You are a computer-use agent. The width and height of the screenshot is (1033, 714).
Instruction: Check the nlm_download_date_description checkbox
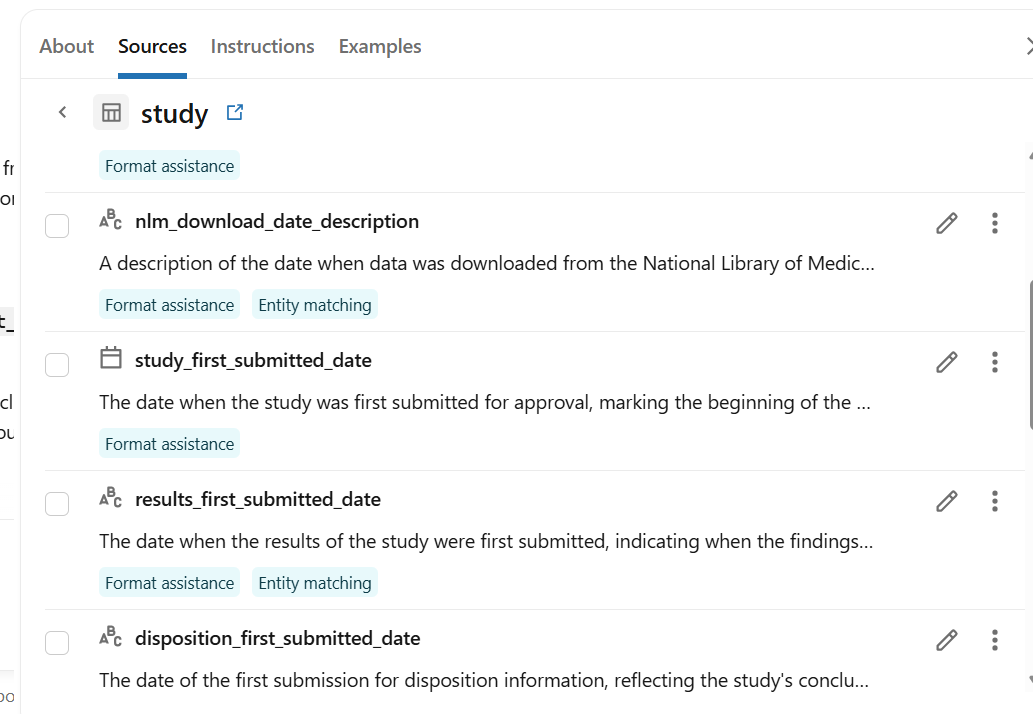[57, 226]
